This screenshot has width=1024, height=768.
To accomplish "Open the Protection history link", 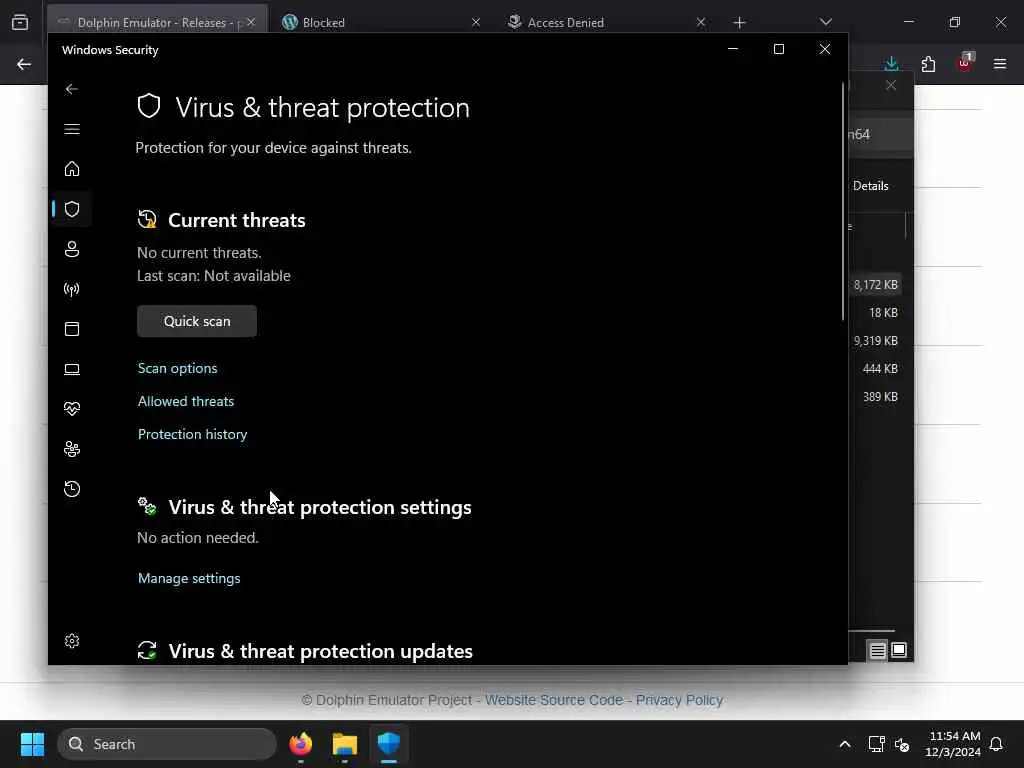I will (x=193, y=434).
